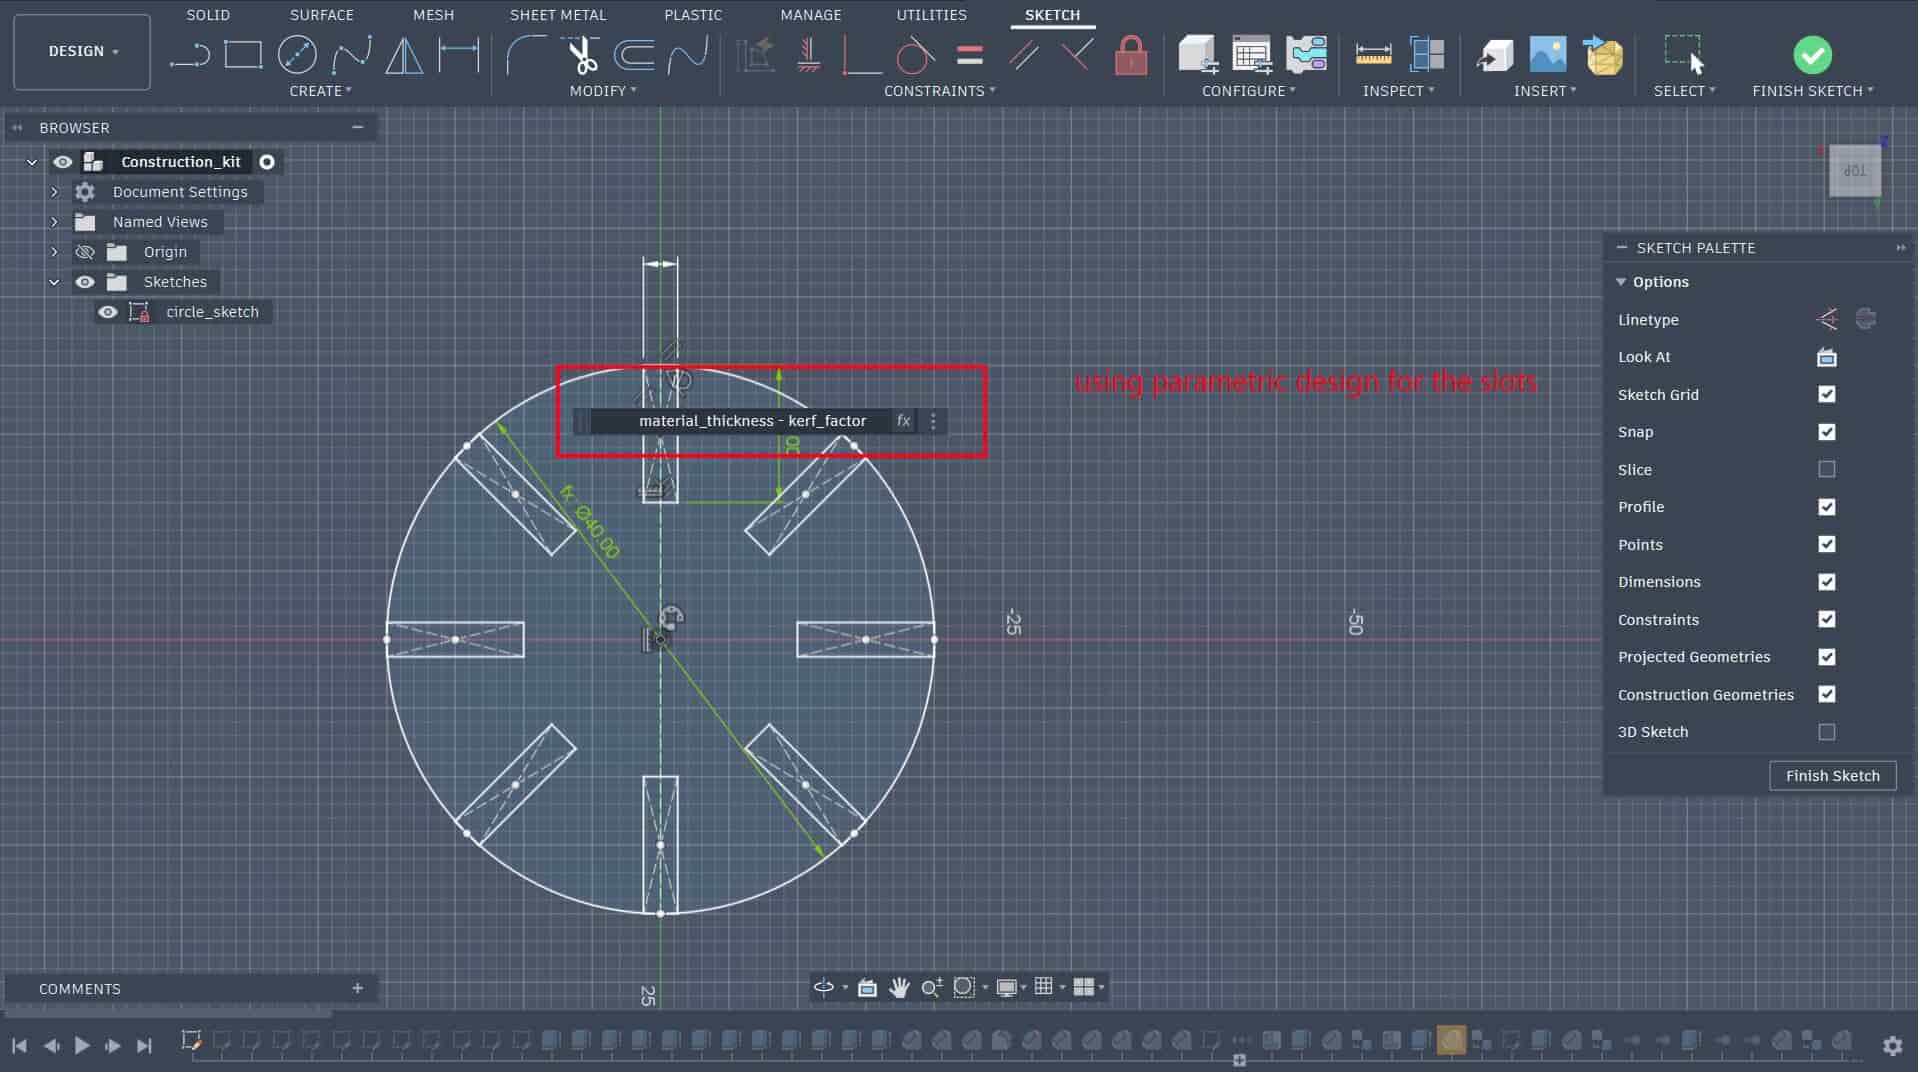Select the circle_sketch tree item
1918x1072 pixels.
click(x=212, y=312)
